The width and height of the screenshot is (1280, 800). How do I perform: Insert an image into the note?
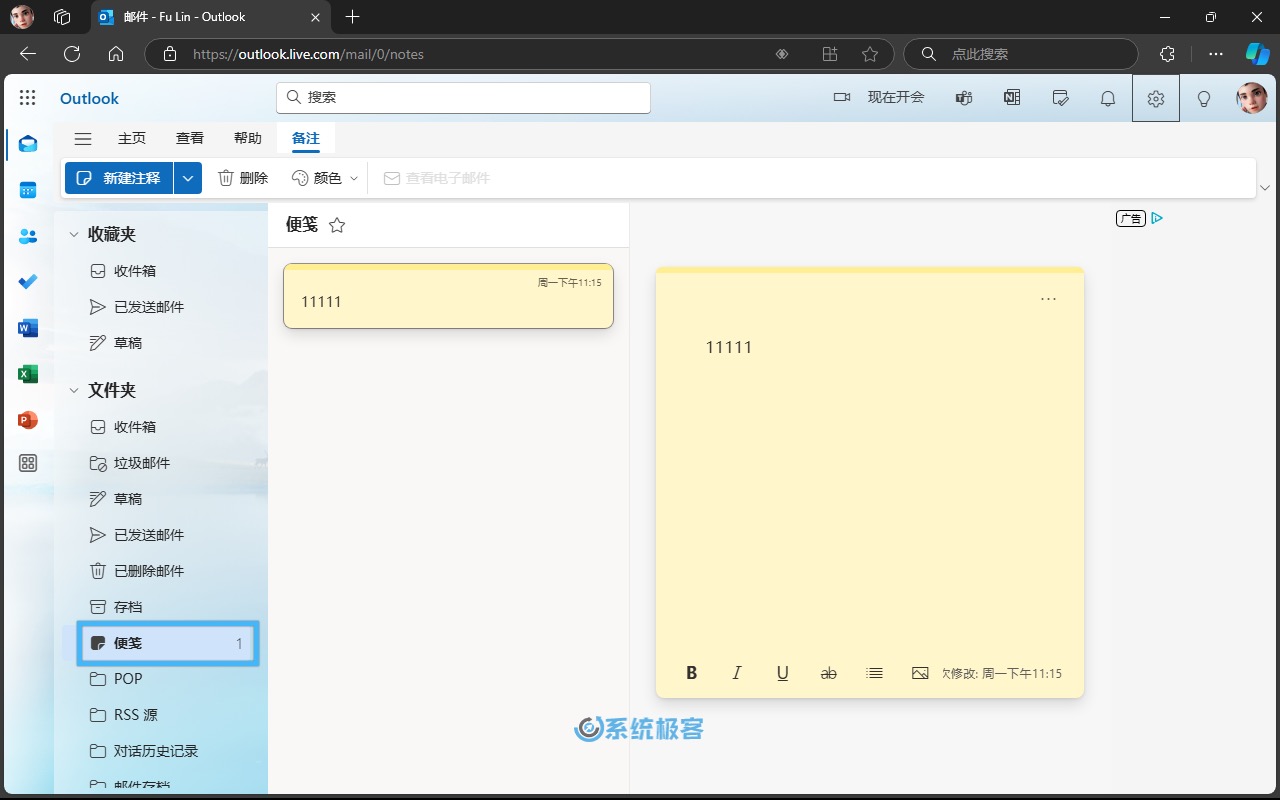click(x=920, y=673)
